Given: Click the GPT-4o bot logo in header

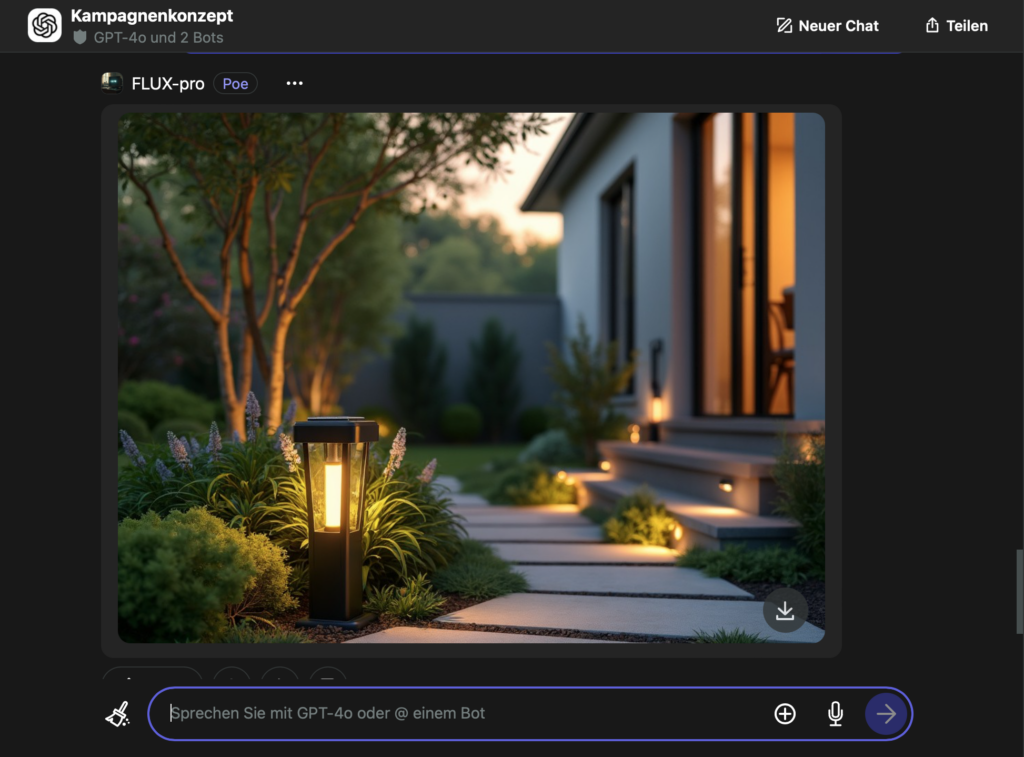Looking at the screenshot, I should (x=44, y=26).
